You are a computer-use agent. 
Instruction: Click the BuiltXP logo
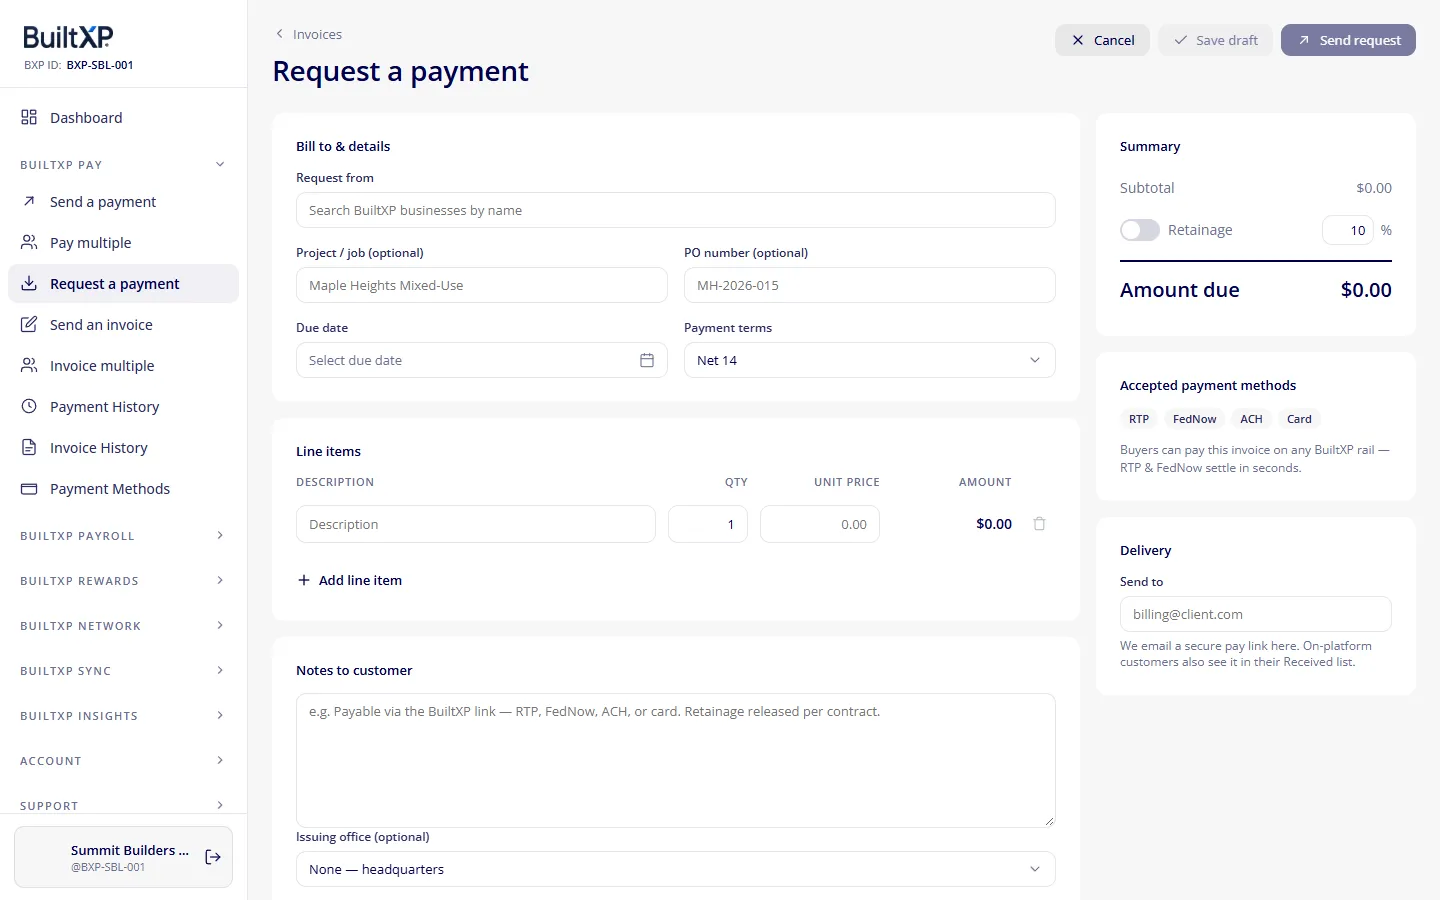click(68, 37)
